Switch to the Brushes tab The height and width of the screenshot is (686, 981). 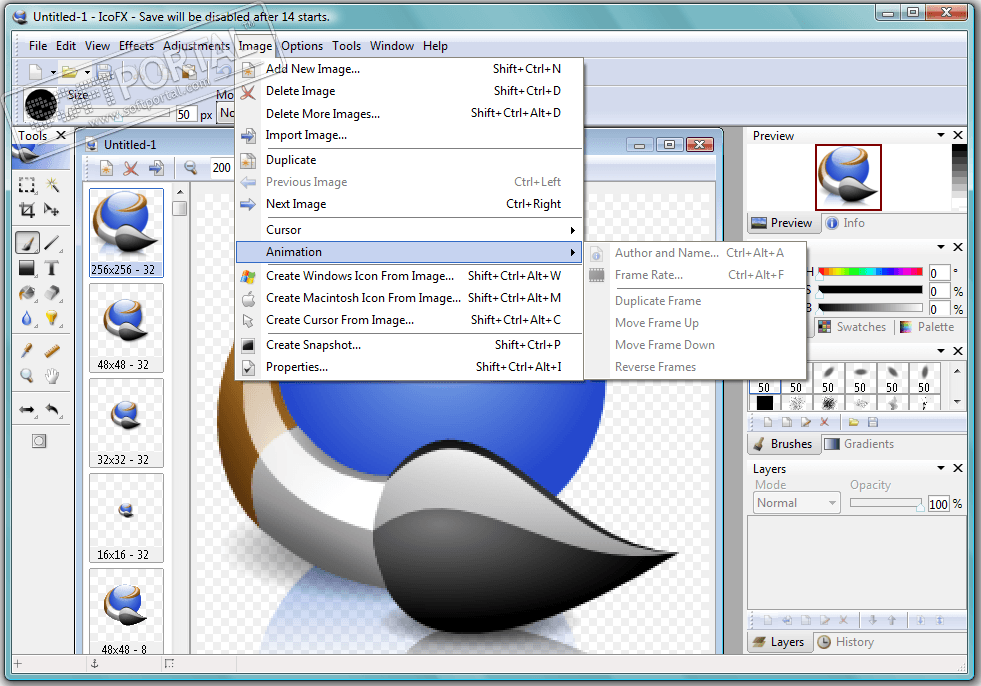pyautogui.click(x=783, y=444)
